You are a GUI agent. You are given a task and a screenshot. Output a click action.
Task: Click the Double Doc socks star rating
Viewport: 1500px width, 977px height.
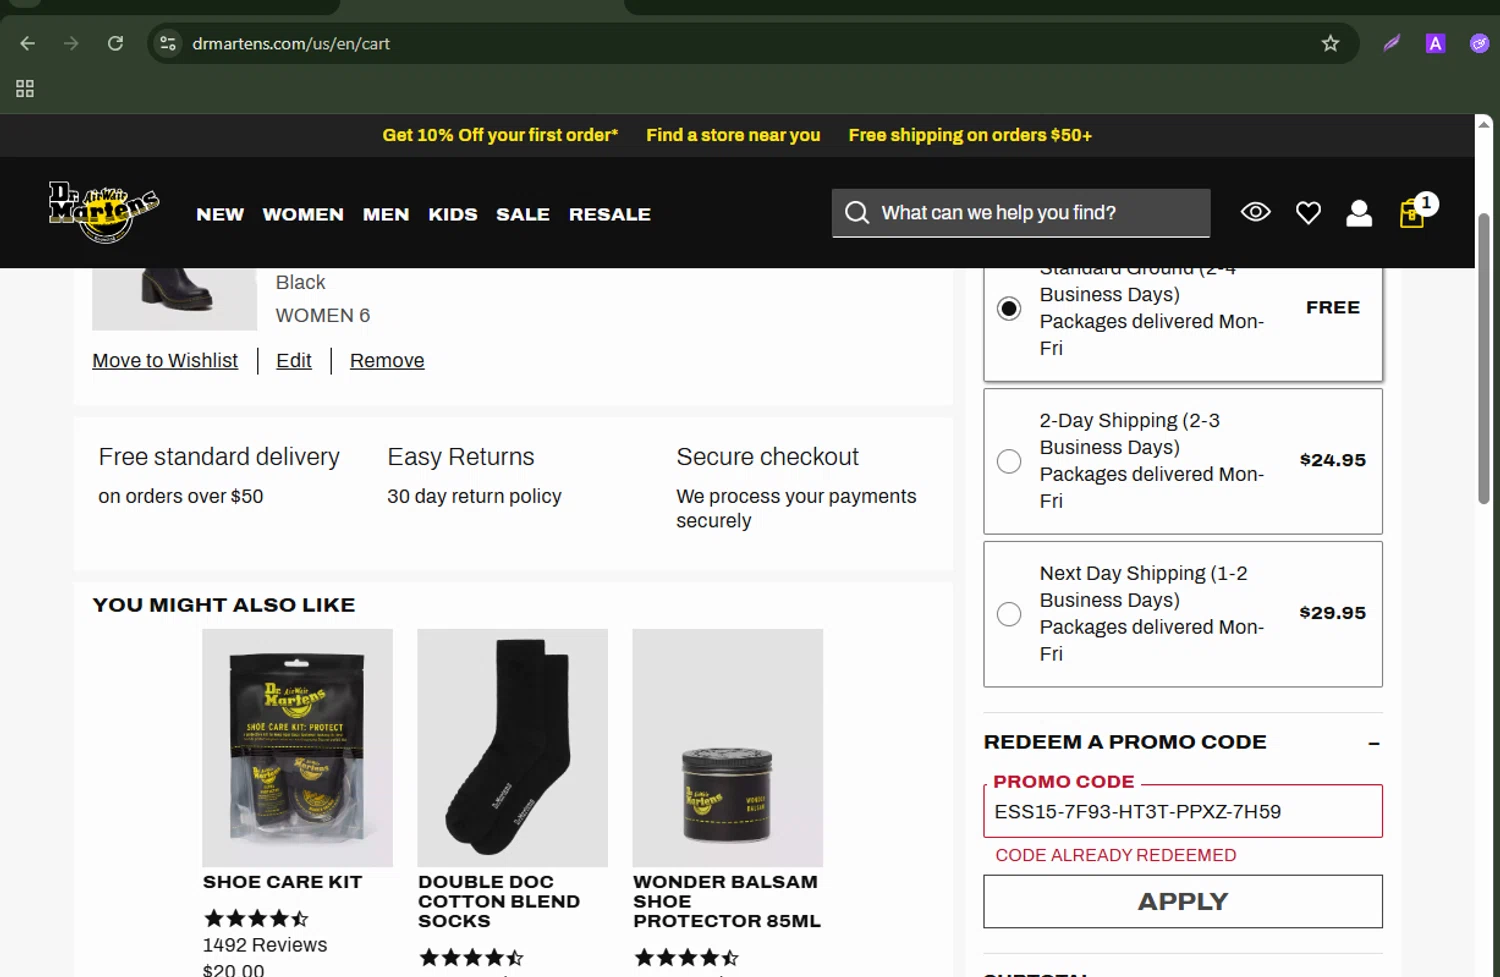[x=471, y=958]
